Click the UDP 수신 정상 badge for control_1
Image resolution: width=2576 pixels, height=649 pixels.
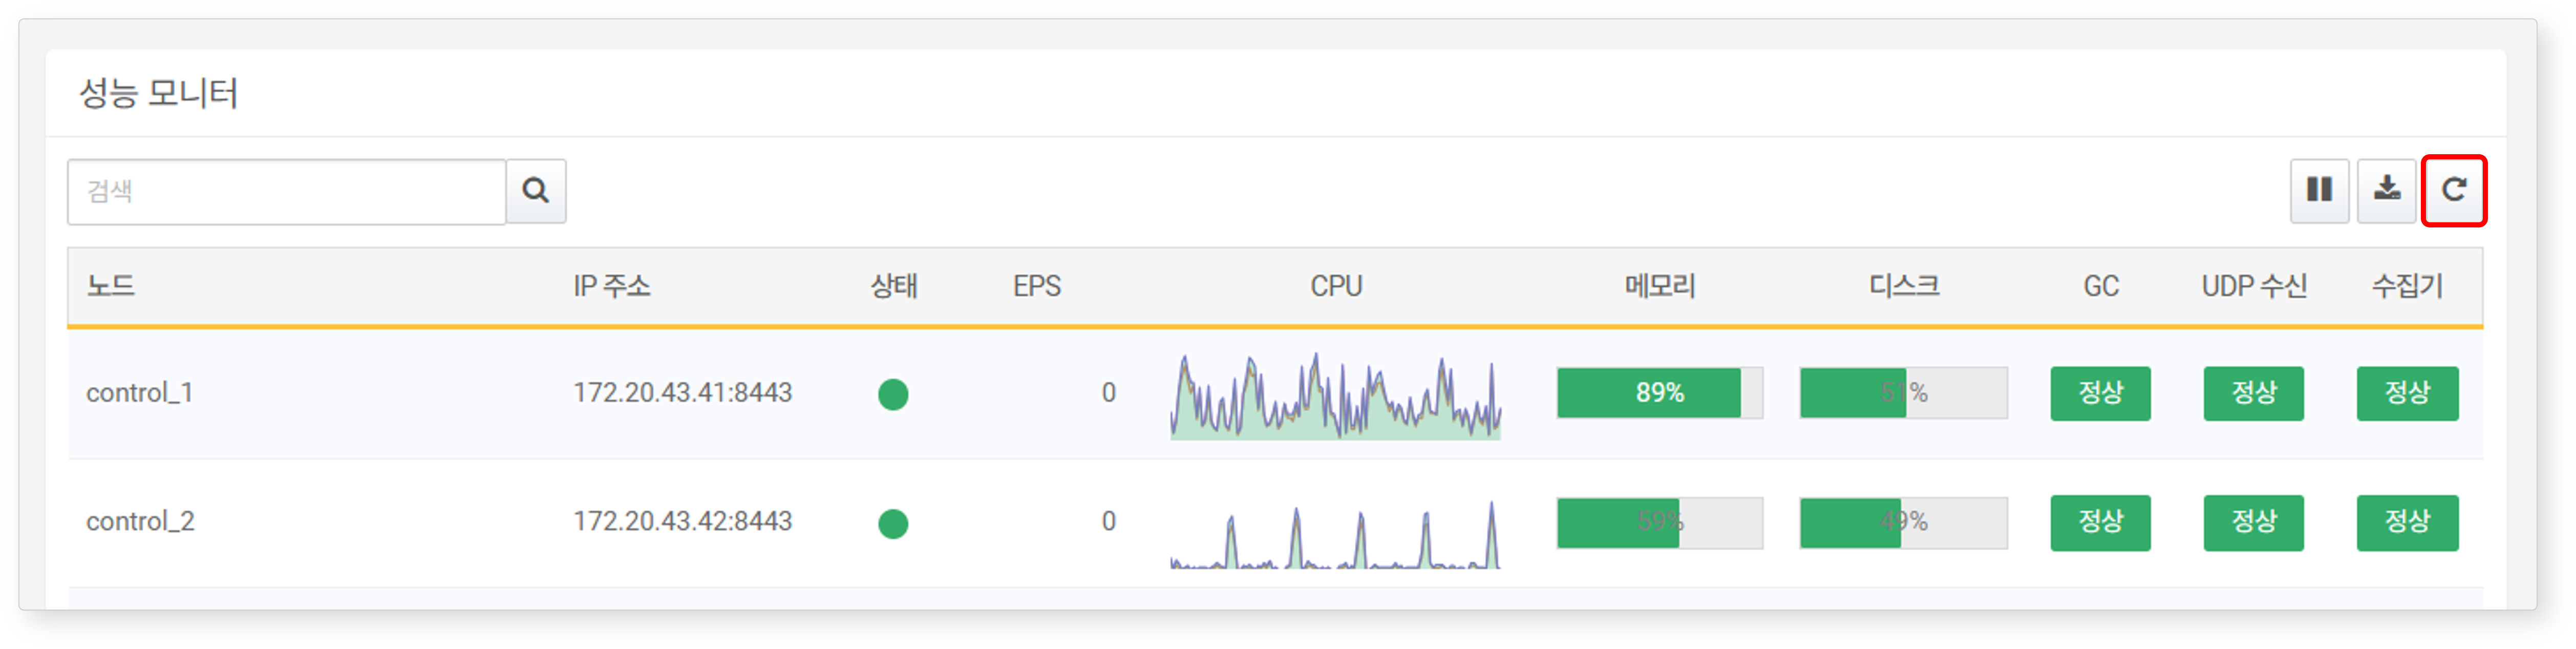(2253, 393)
